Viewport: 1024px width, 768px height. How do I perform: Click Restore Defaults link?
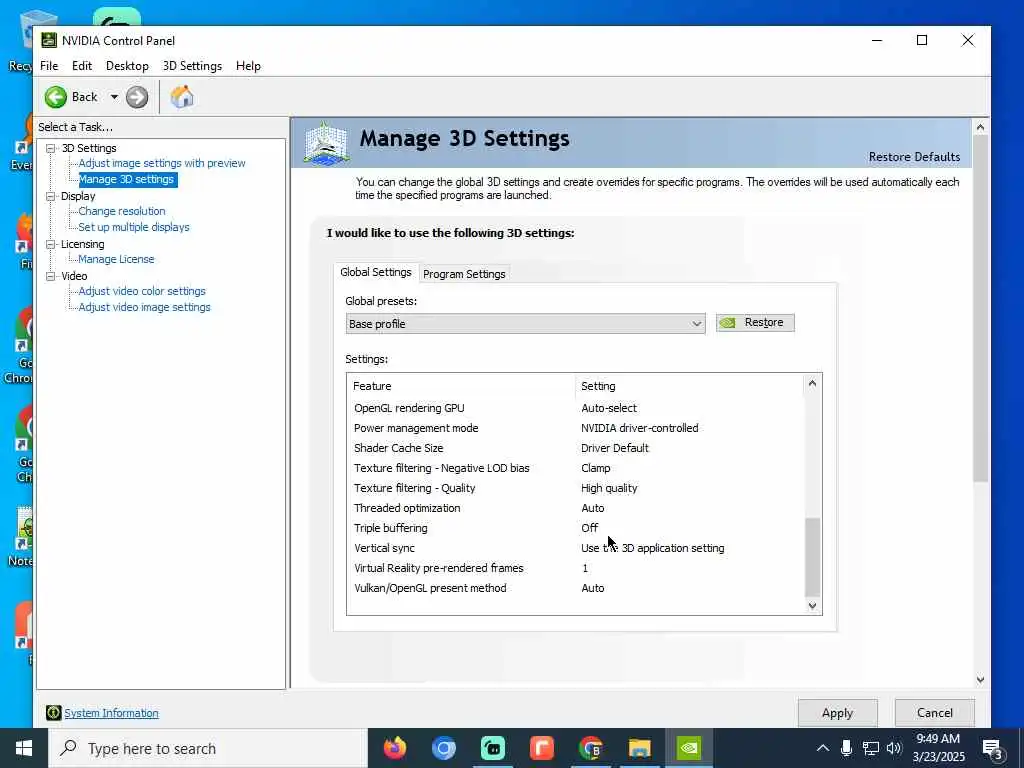click(x=914, y=157)
